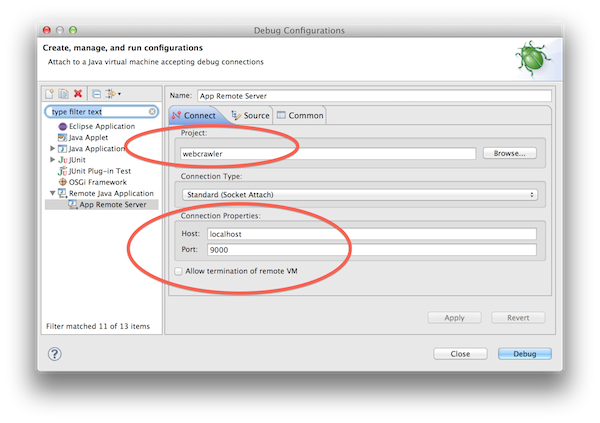The height and width of the screenshot is (423, 600).
Task: Select JUnit Plug-in Test entry
Action: coord(99,171)
